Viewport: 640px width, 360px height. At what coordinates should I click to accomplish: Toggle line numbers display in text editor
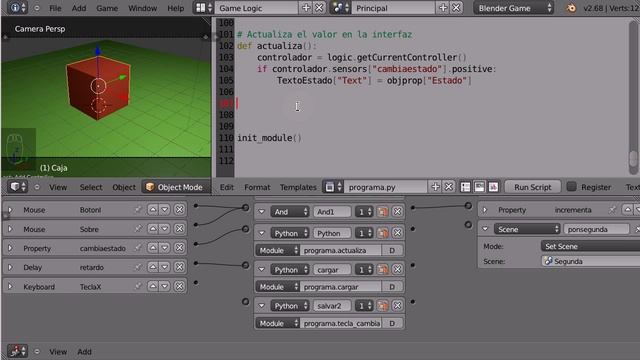click(465, 187)
